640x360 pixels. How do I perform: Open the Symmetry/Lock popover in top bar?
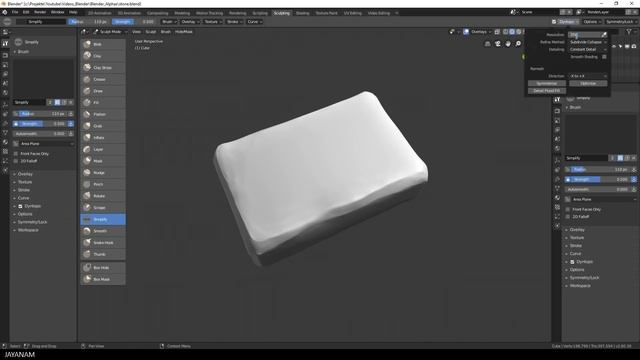pos(621,22)
